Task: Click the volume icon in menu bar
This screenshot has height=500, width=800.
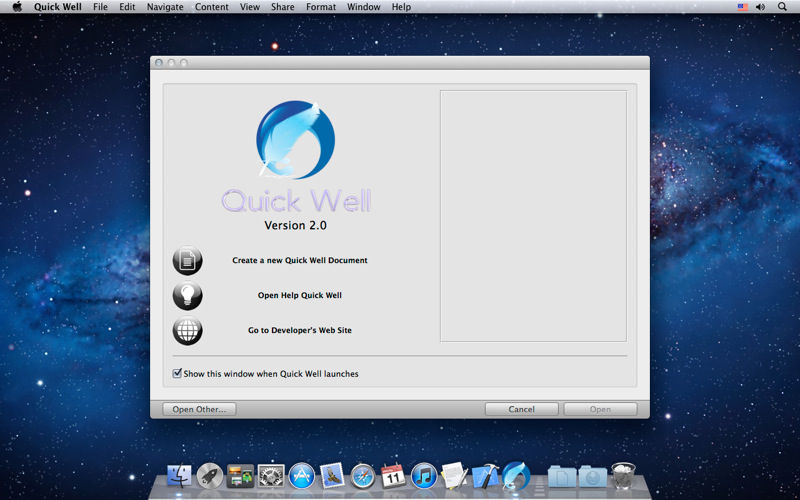Action: tap(760, 7)
